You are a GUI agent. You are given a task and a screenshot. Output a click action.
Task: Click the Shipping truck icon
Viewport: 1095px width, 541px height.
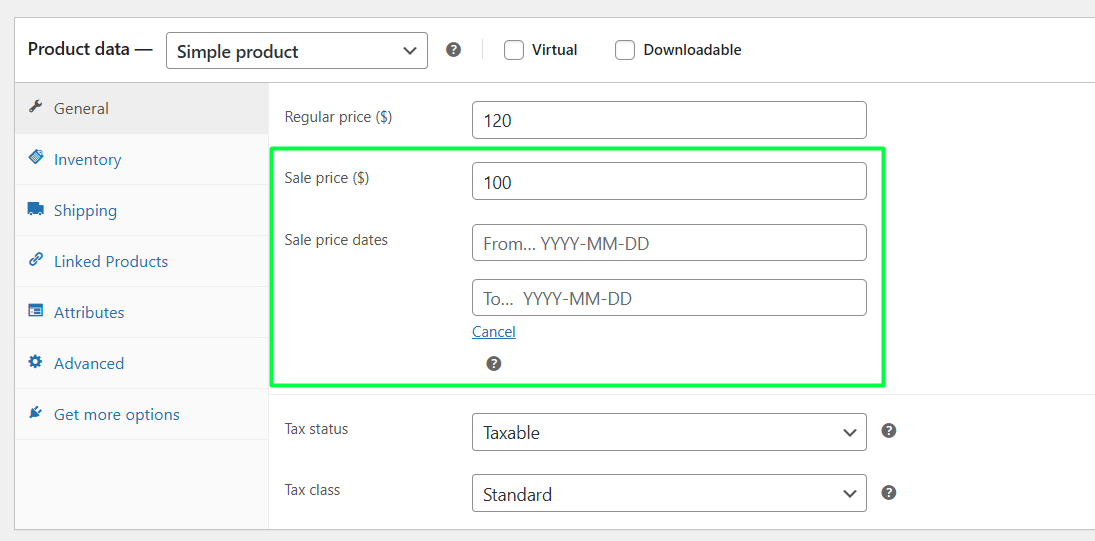pyautogui.click(x=36, y=209)
